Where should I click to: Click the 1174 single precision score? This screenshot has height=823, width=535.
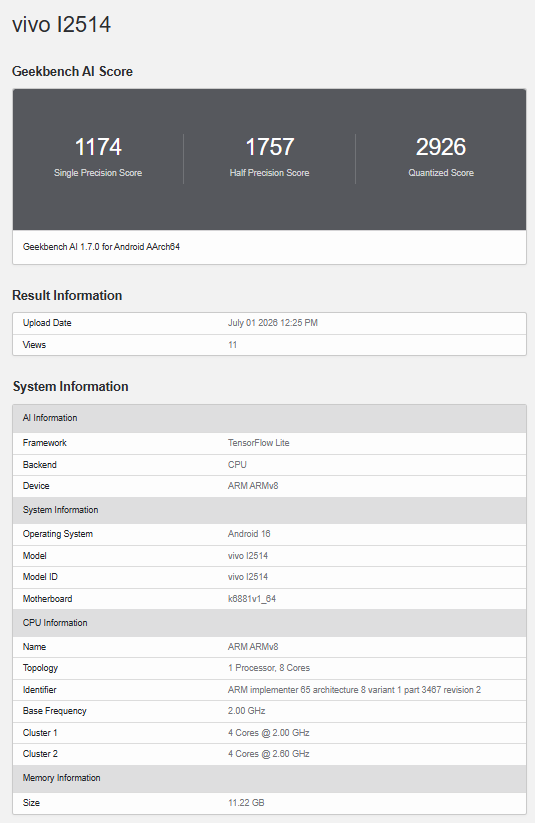pyautogui.click(x=98, y=147)
